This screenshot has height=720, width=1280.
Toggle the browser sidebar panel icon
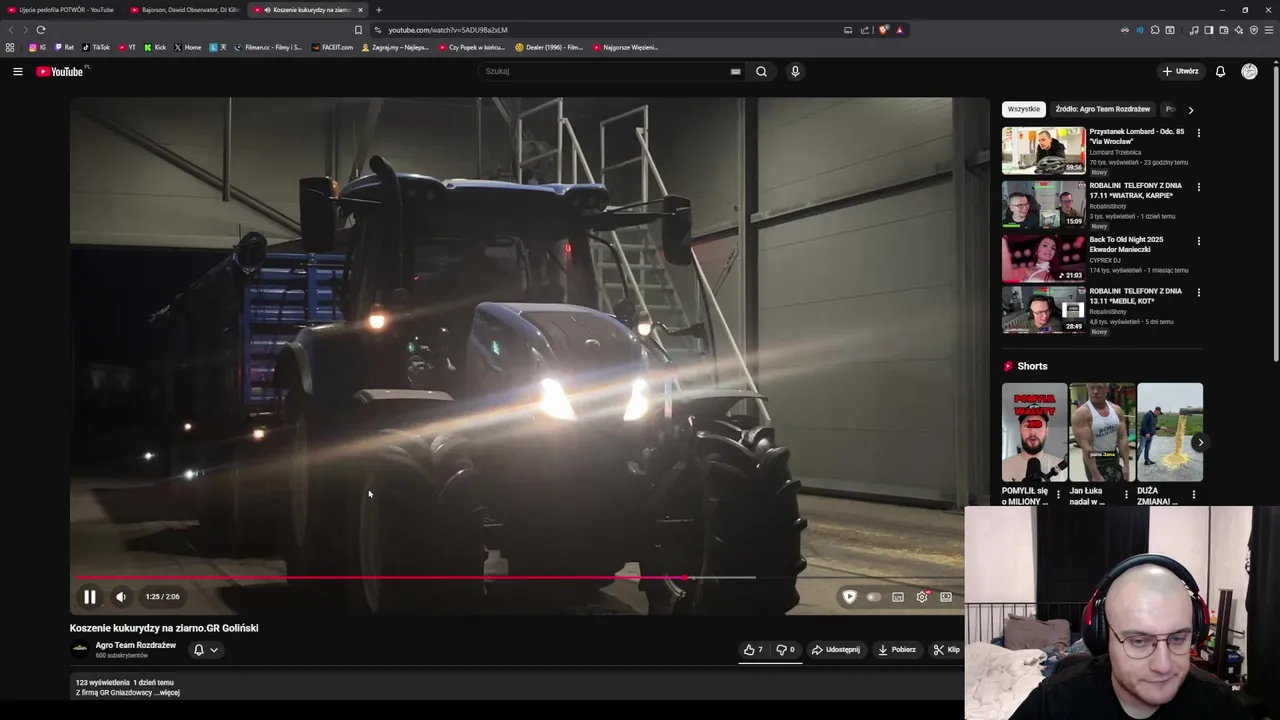(1209, 30)
